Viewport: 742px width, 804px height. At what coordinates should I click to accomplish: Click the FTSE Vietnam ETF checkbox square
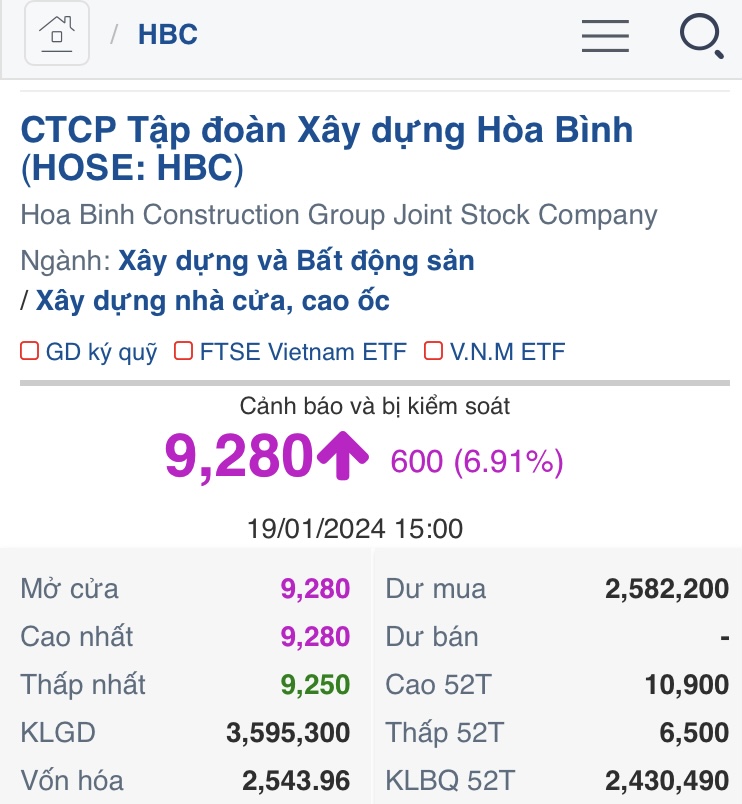pyautogui.click(x=183, y=351)
